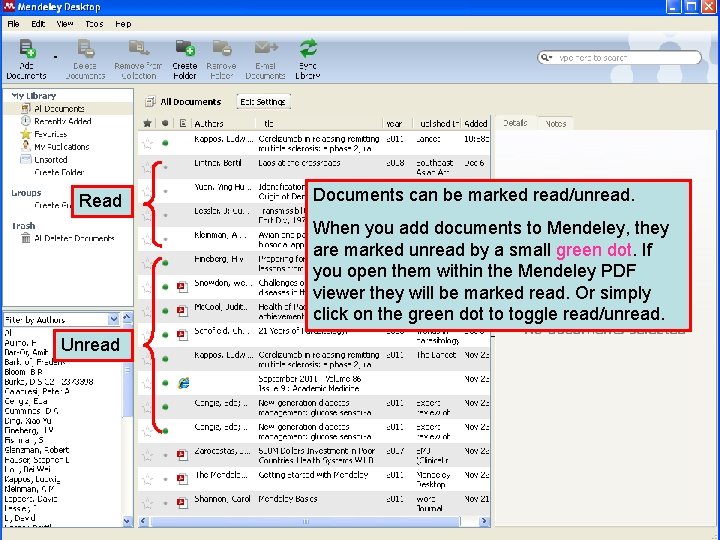Toggle read dot on Shannon, Carol row
Image resolution: width=720 pixels, height=540 pixels.
165,503
